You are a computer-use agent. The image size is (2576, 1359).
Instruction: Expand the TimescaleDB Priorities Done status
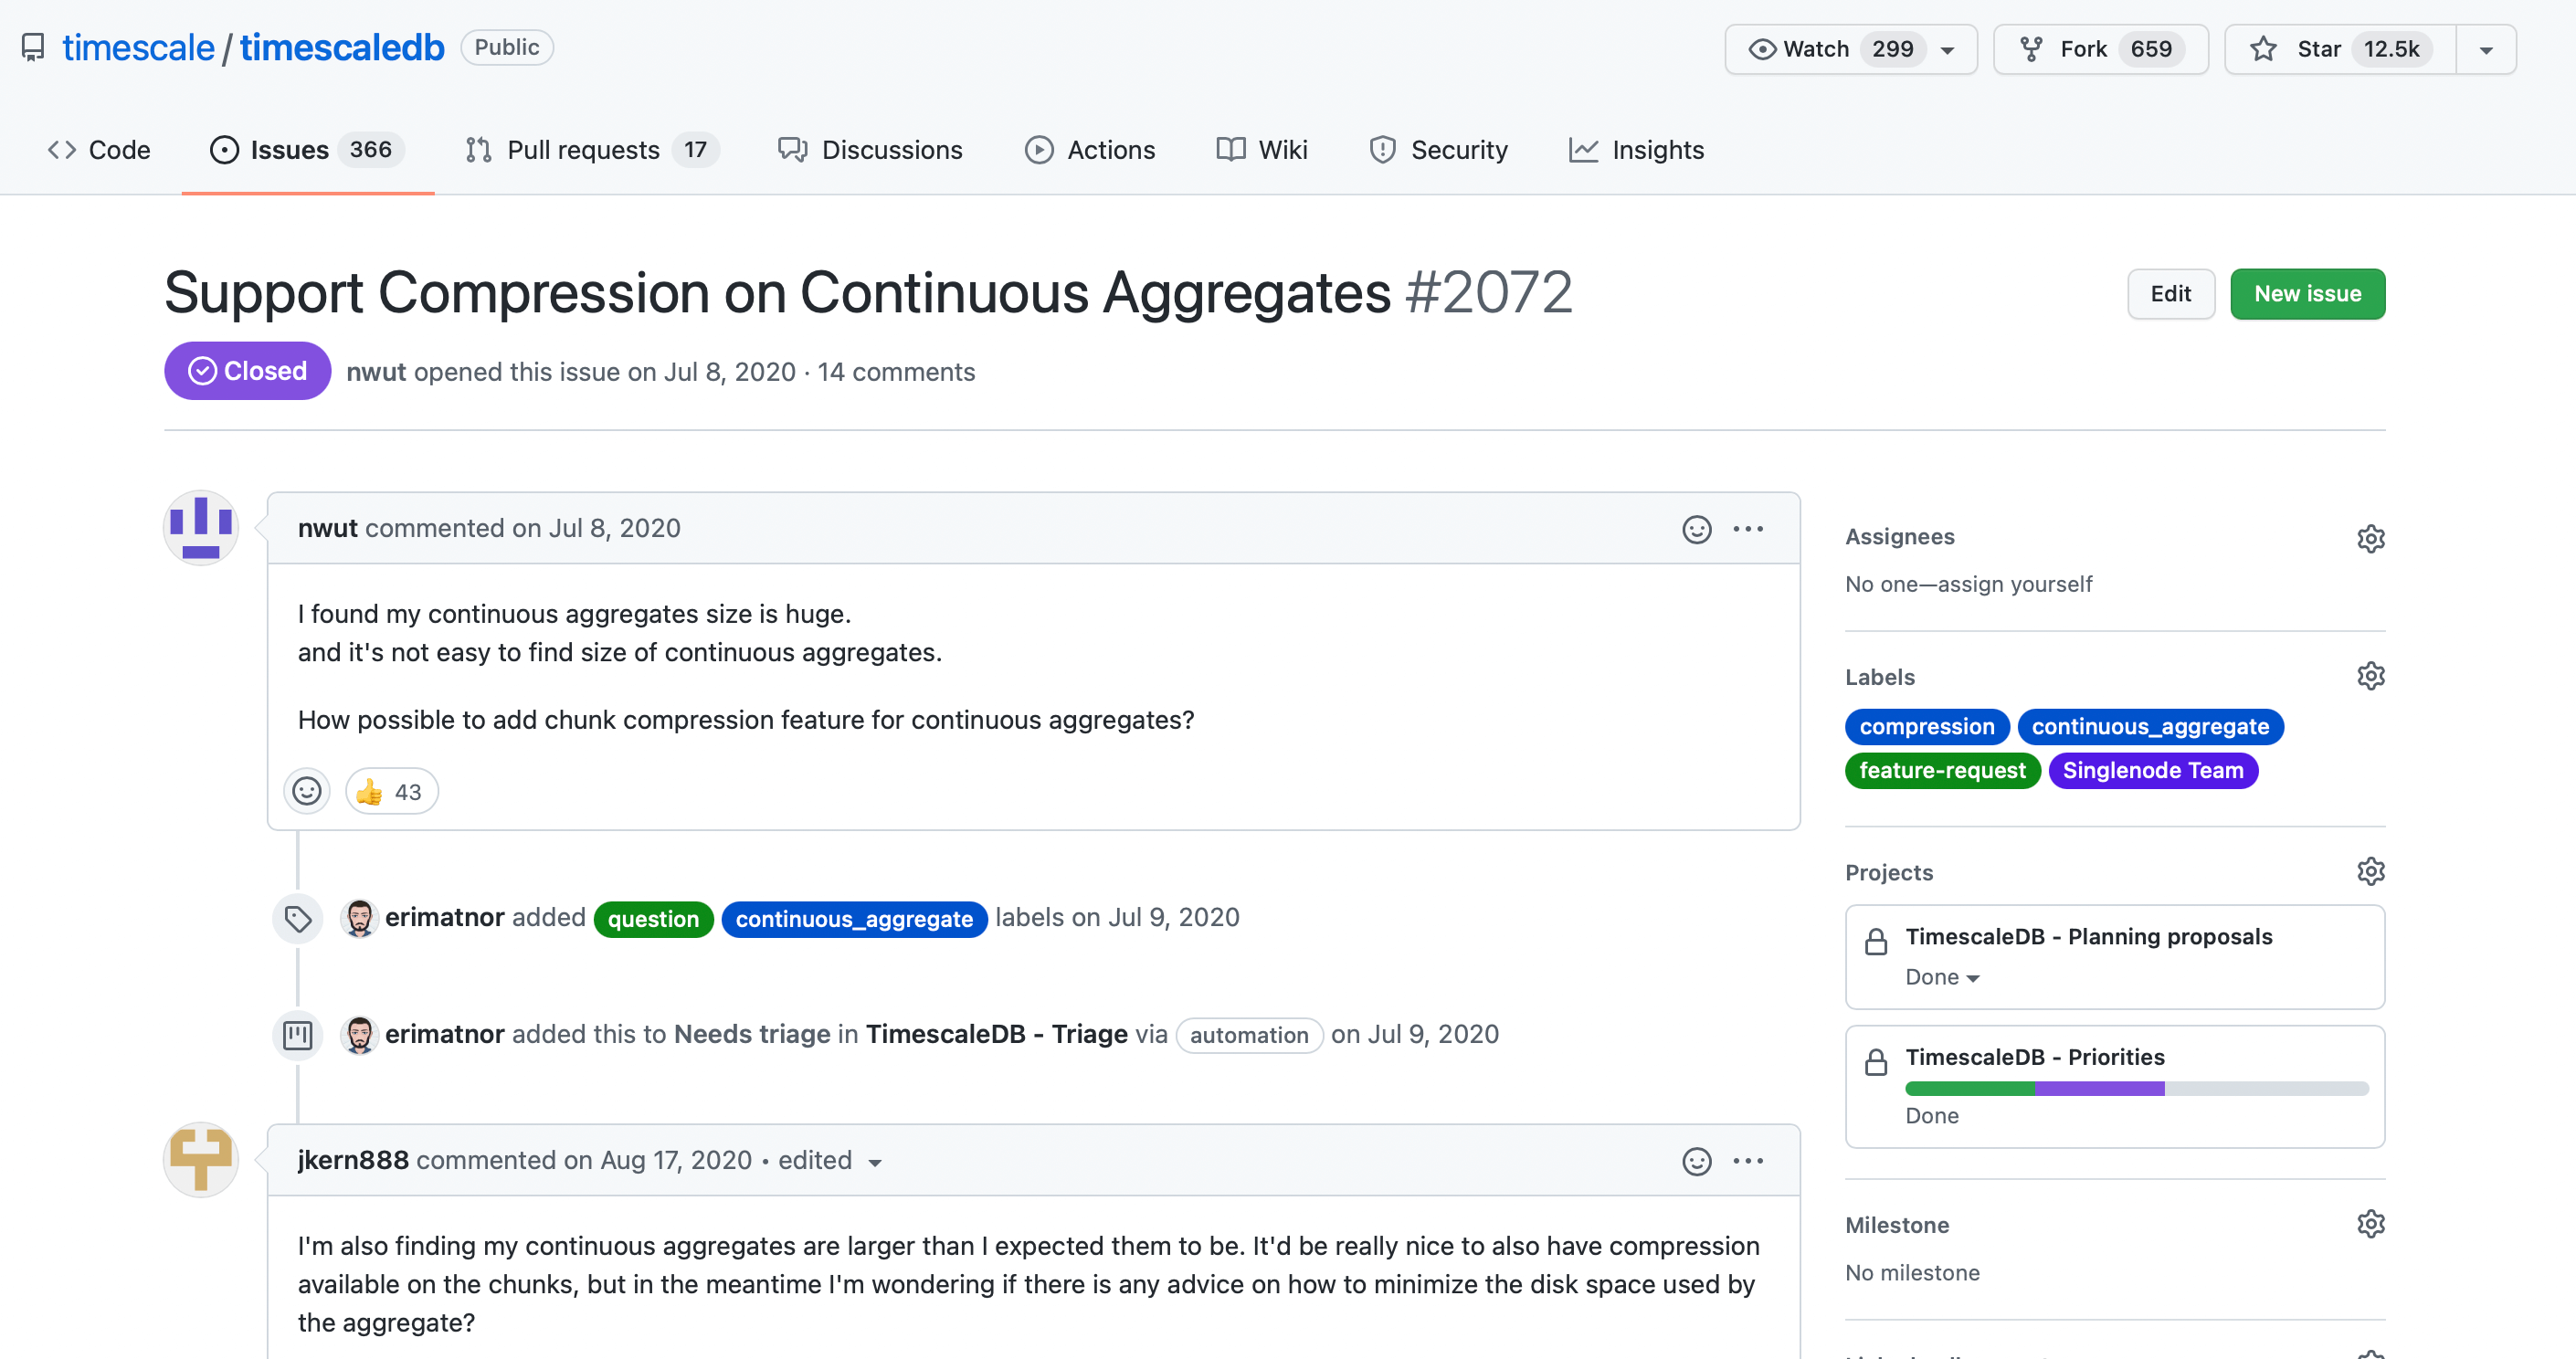pyautogui.click(x=1932, y=1115)
